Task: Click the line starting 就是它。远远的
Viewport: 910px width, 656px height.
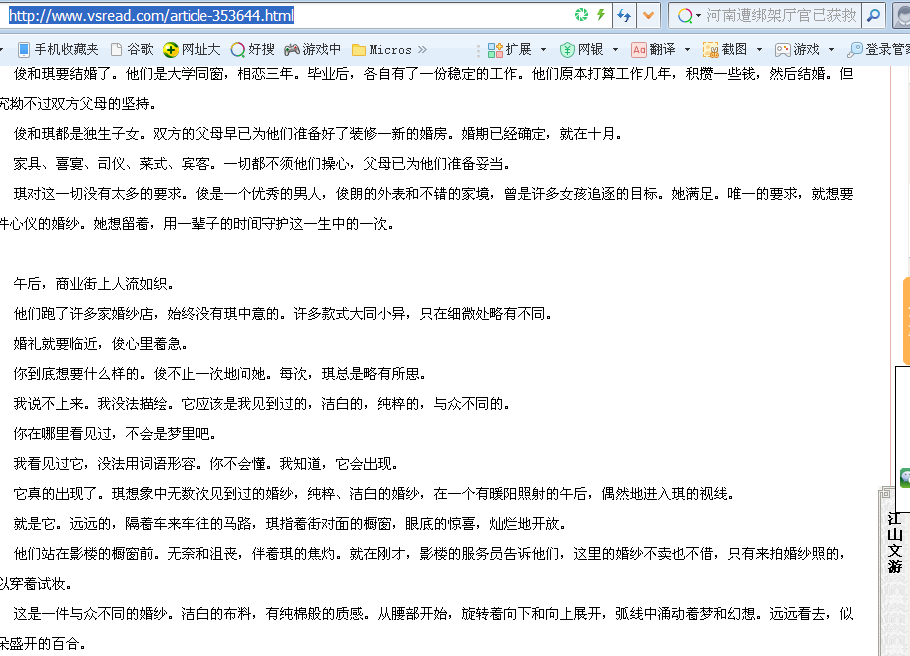Action: [290, 524]
